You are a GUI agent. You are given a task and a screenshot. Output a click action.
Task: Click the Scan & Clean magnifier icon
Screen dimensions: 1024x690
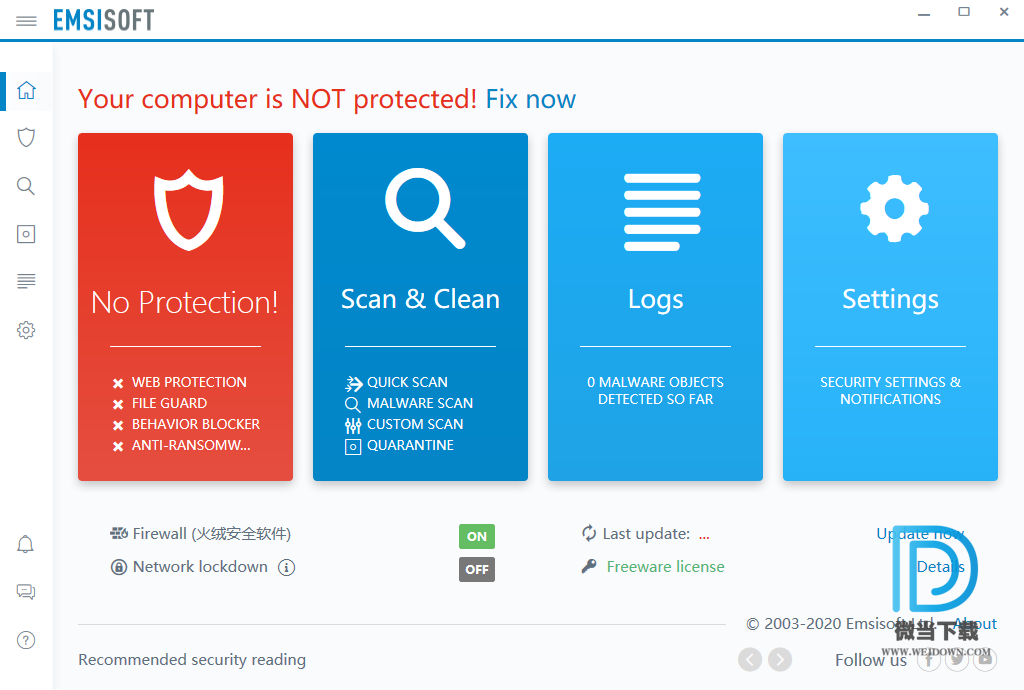pyautogui.click(x=424, y=208)
